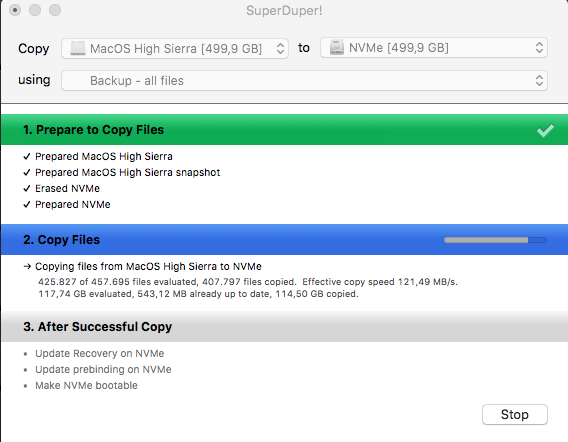Image resolution: width=568 pixels, height=442 pixels.
Task: Click the arrow beside Copying files from MacOS High Sierra
Action: tap(27, 267)
